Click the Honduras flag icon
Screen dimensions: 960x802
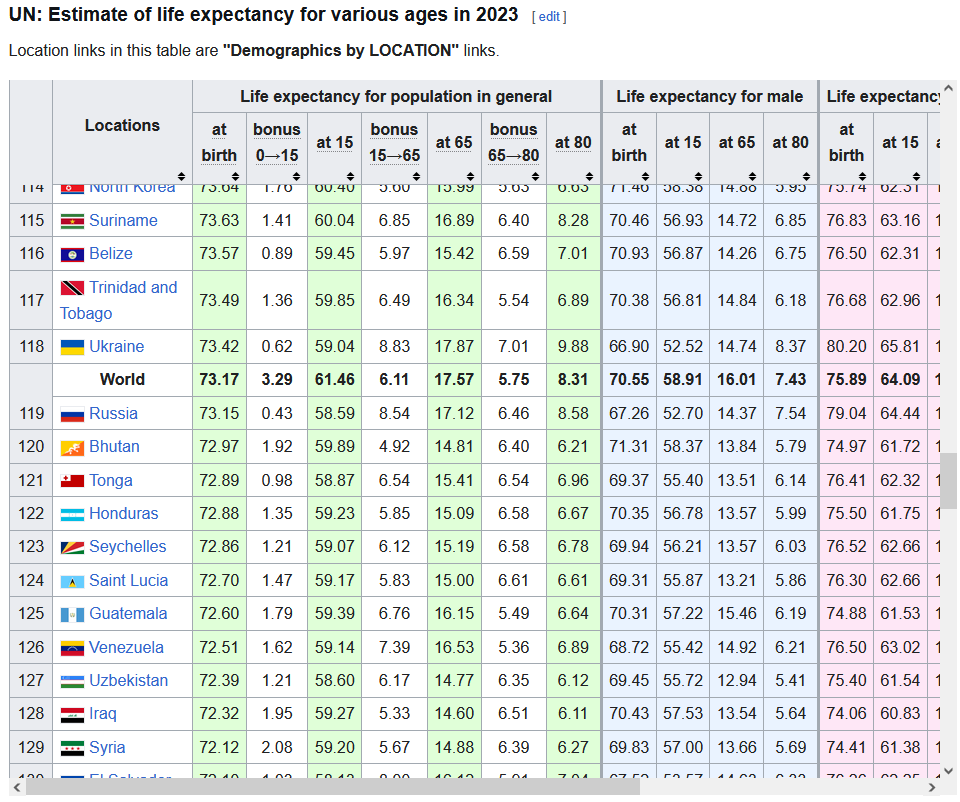click(x=72, y=514)
